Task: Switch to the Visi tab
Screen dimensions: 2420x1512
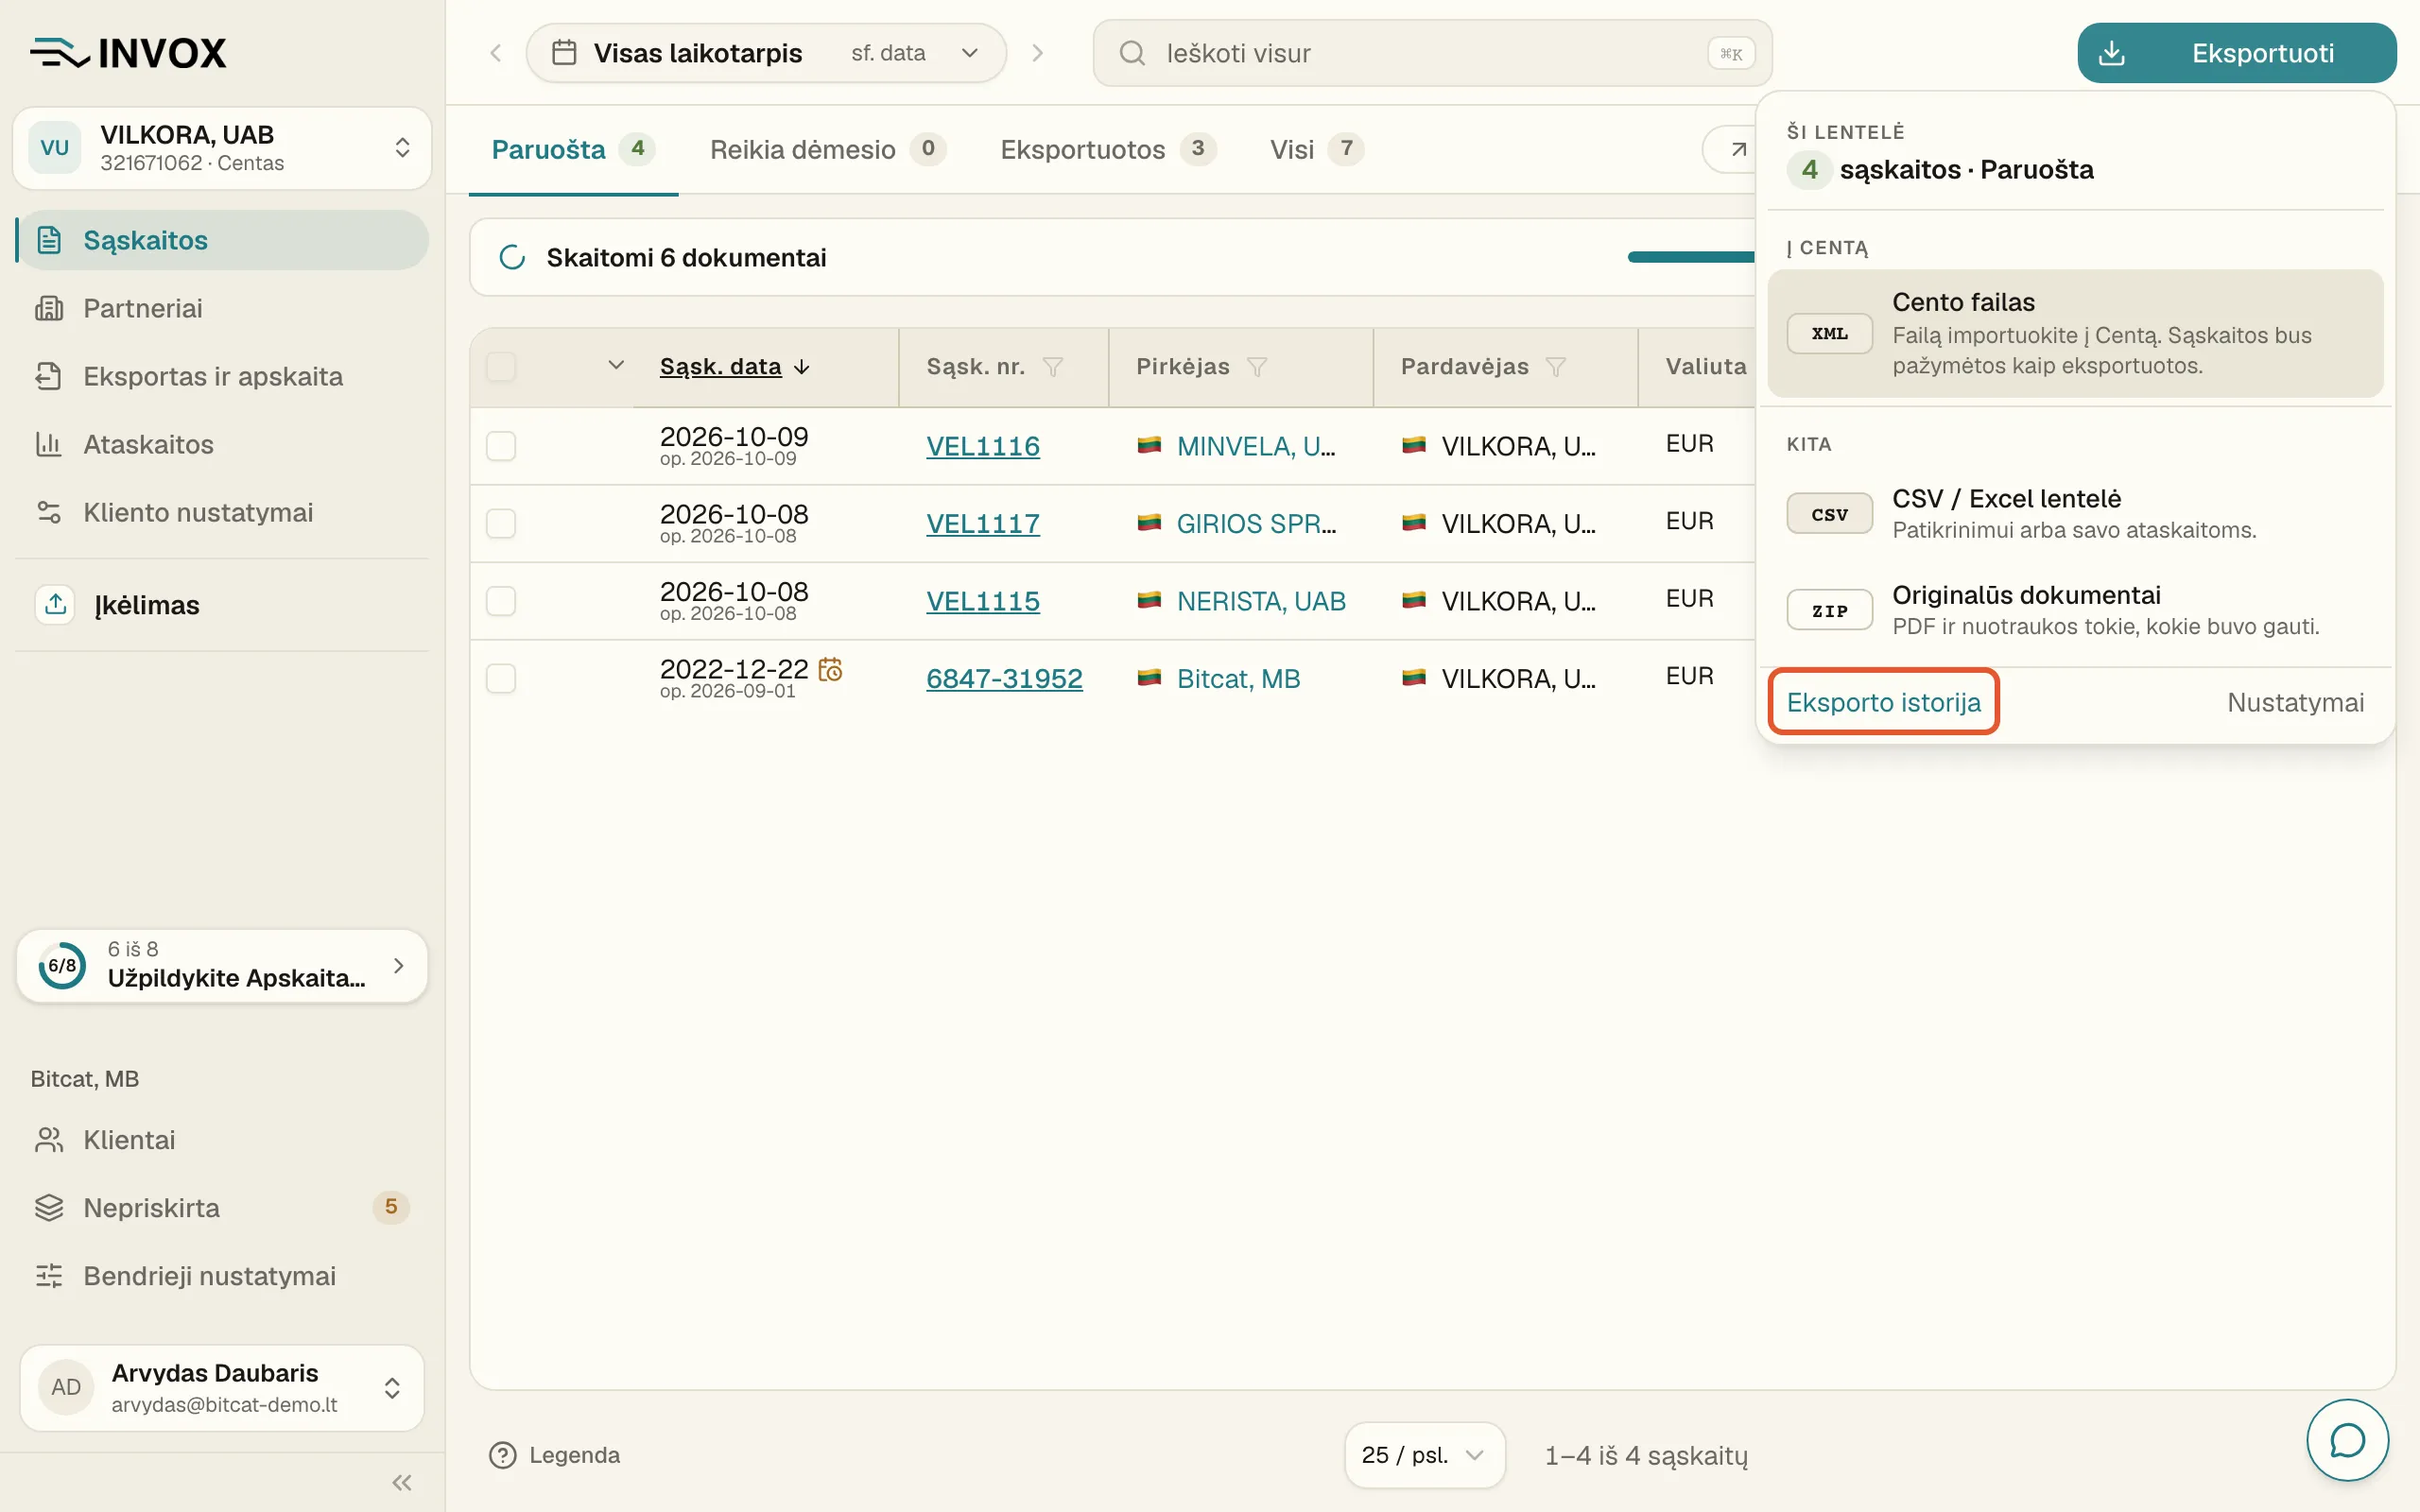Action: click(1316, 149)
